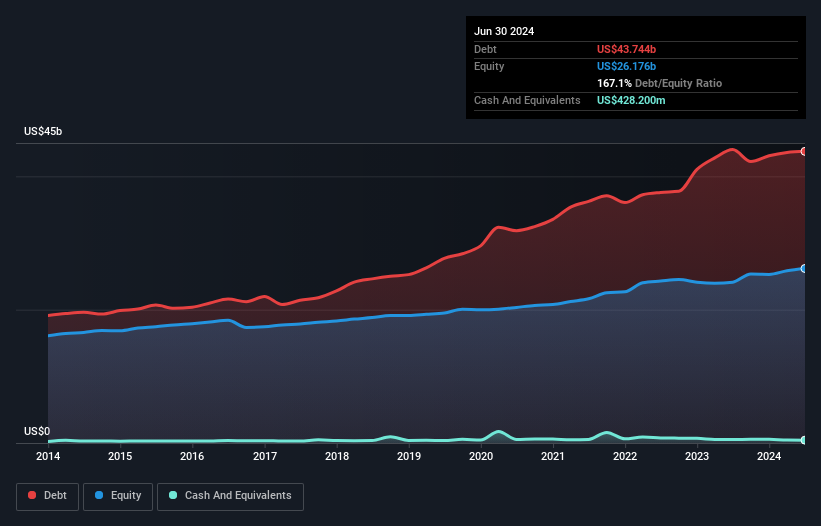
Task: Toggle the Equity series legend button
Action: tap(118, 496)
